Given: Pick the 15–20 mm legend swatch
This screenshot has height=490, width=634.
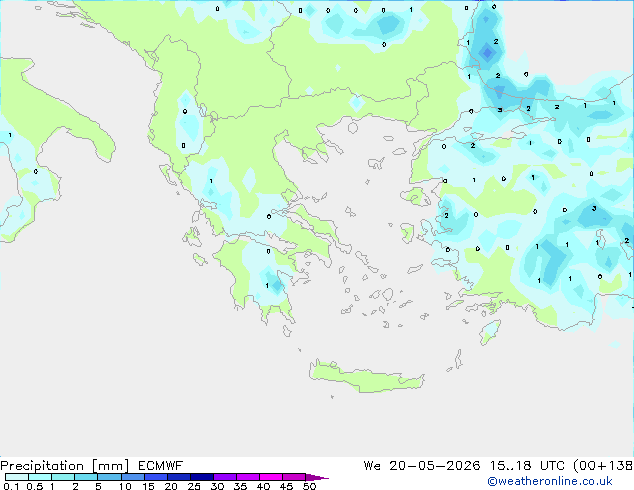Looking at the screenshot, I should tap(156, 477).
